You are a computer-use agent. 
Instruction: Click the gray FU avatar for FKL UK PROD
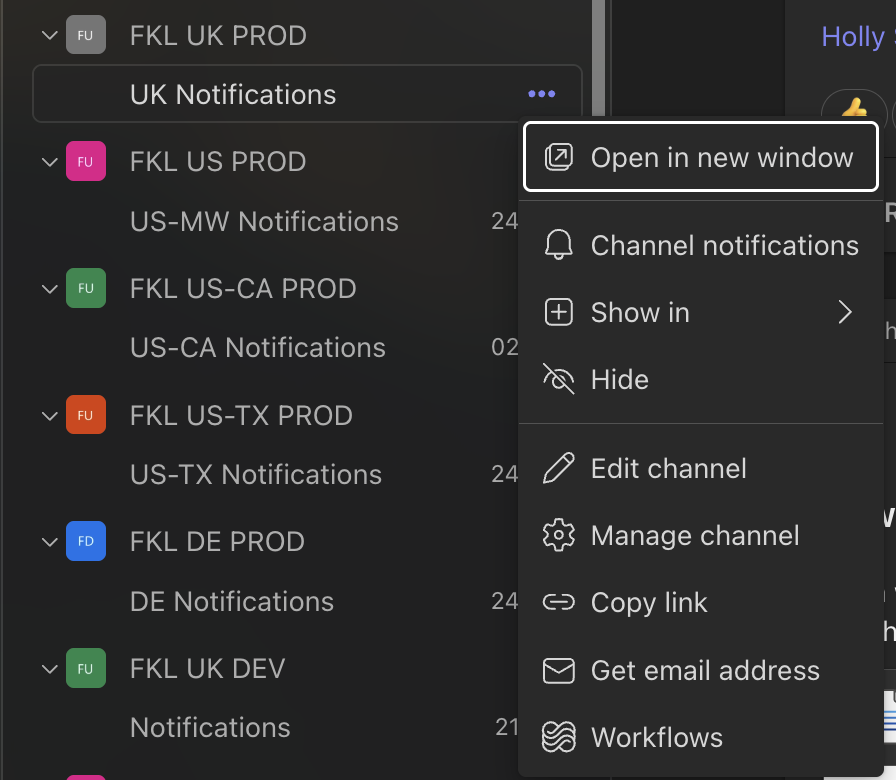coord(86,35)
